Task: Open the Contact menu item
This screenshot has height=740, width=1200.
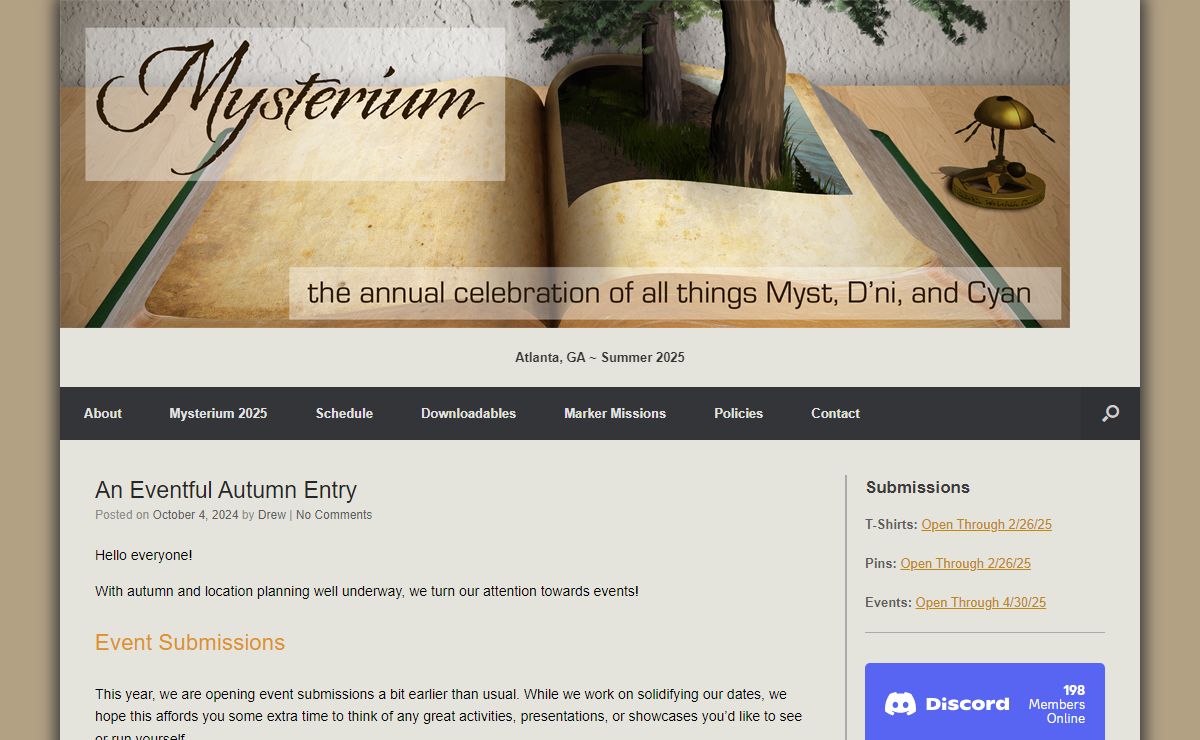Action: (x=835, y=413)
